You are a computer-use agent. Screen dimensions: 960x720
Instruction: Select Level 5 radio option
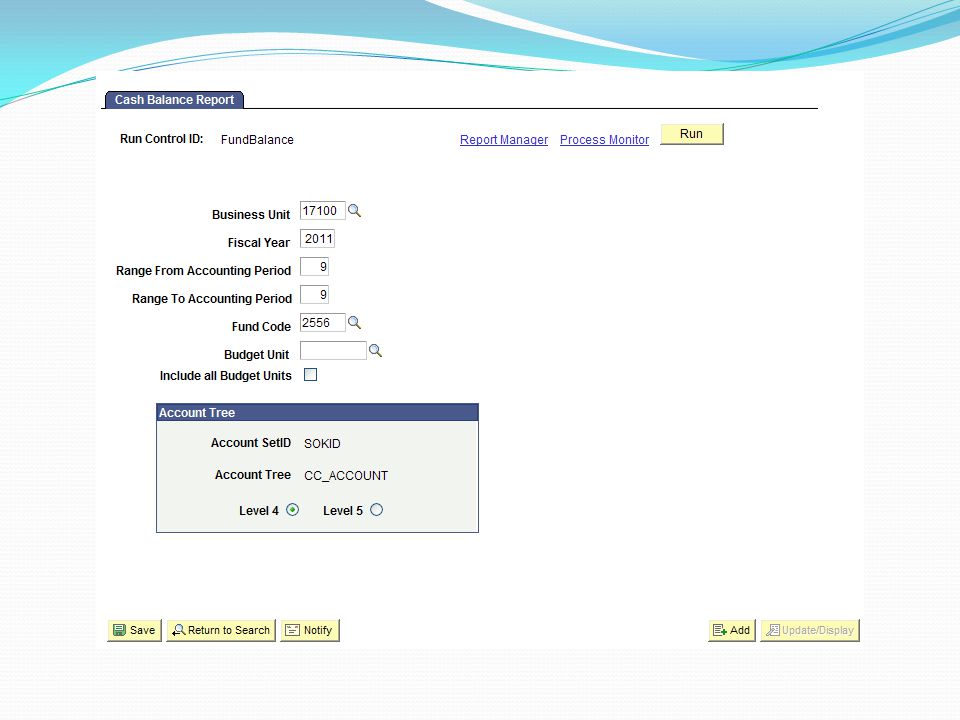click(x=377, y=510)
